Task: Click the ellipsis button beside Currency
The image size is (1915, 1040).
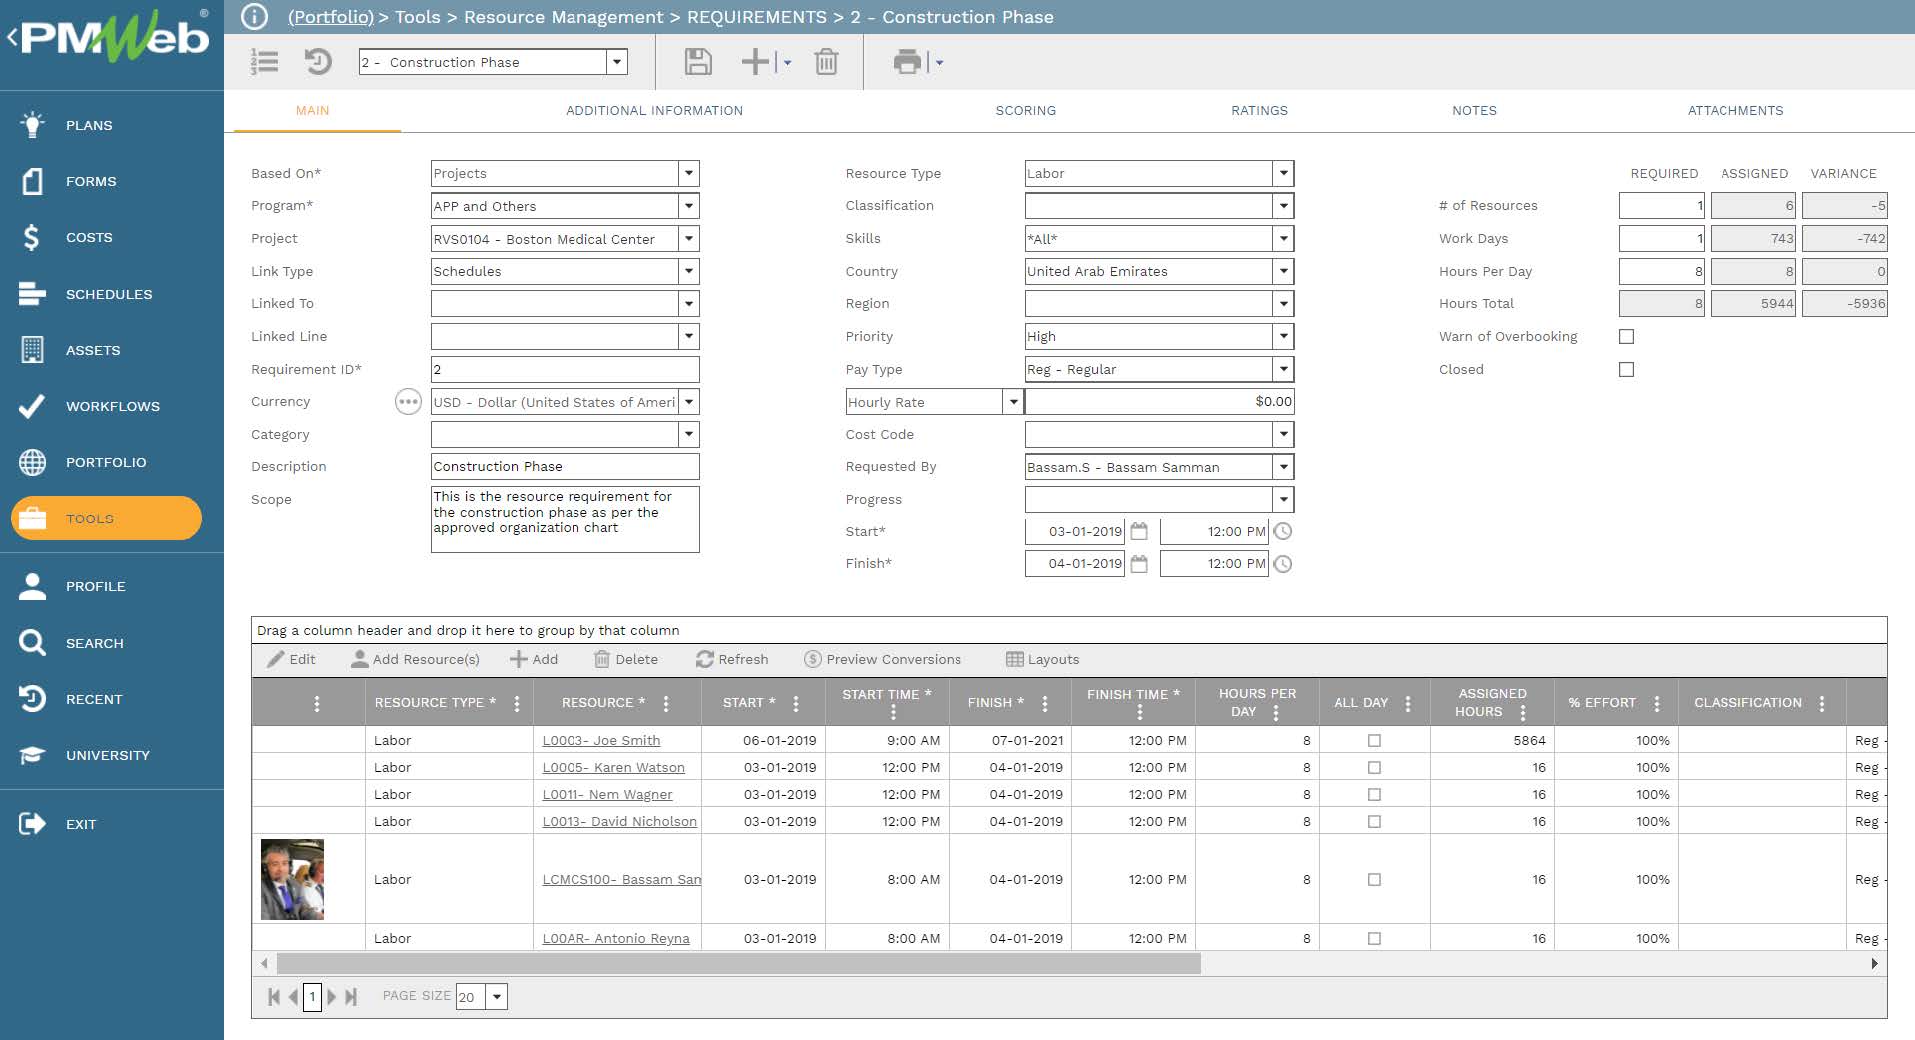Action: [x=408, y=402]
